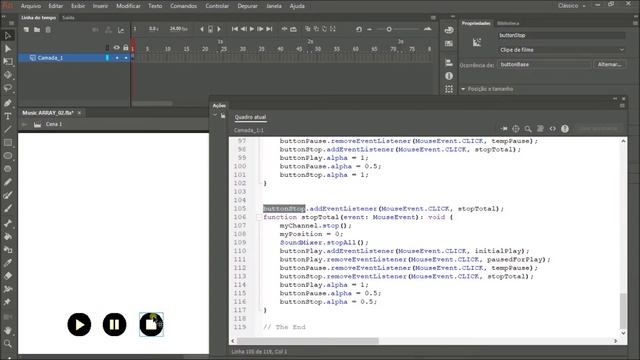Viewport: 640px width, 360px height.
Task: Click black Pause button on stage
Action: [114, 324]
